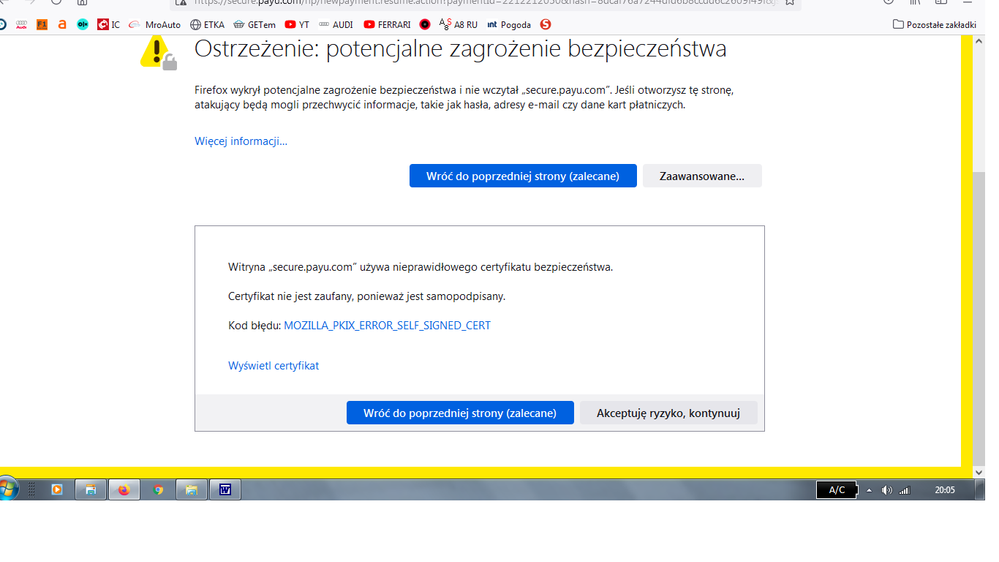Open the teal OLX bookmark icon

coord(82,25)
